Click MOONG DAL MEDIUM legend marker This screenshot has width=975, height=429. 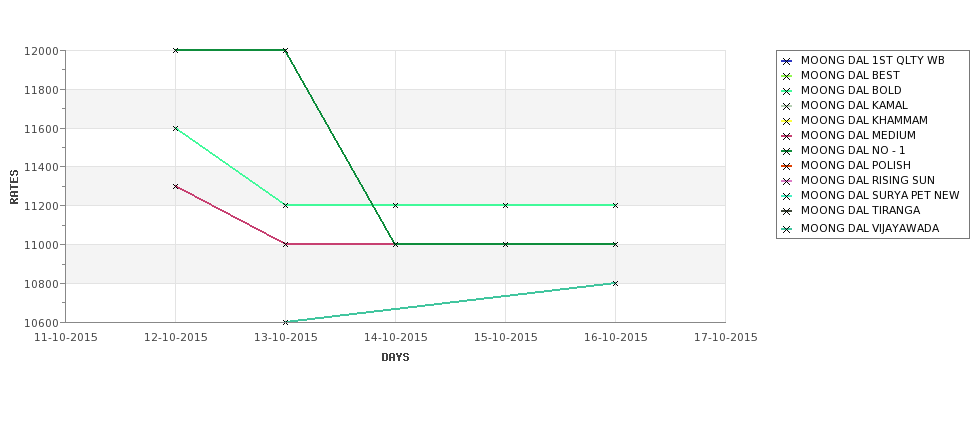click(x=787, y=136)
